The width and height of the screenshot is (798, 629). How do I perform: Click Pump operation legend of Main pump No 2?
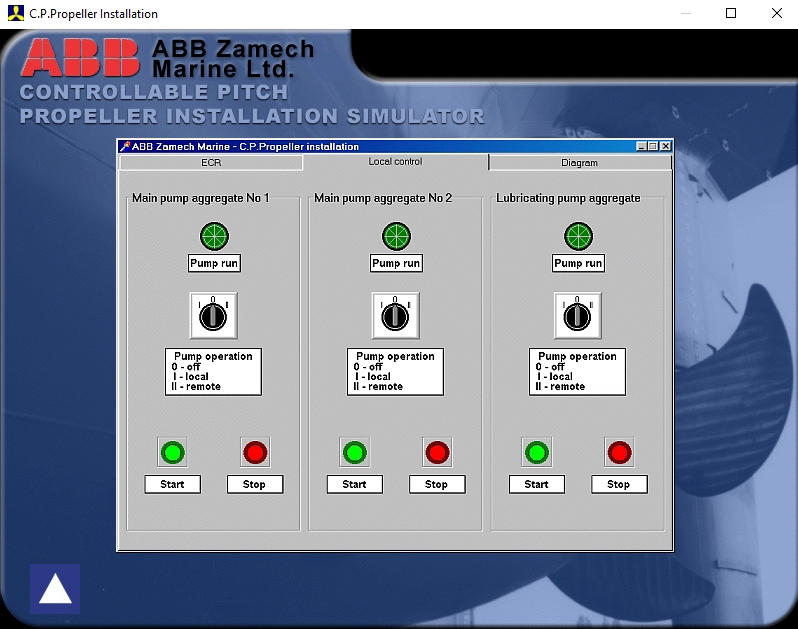click(395, 371)
